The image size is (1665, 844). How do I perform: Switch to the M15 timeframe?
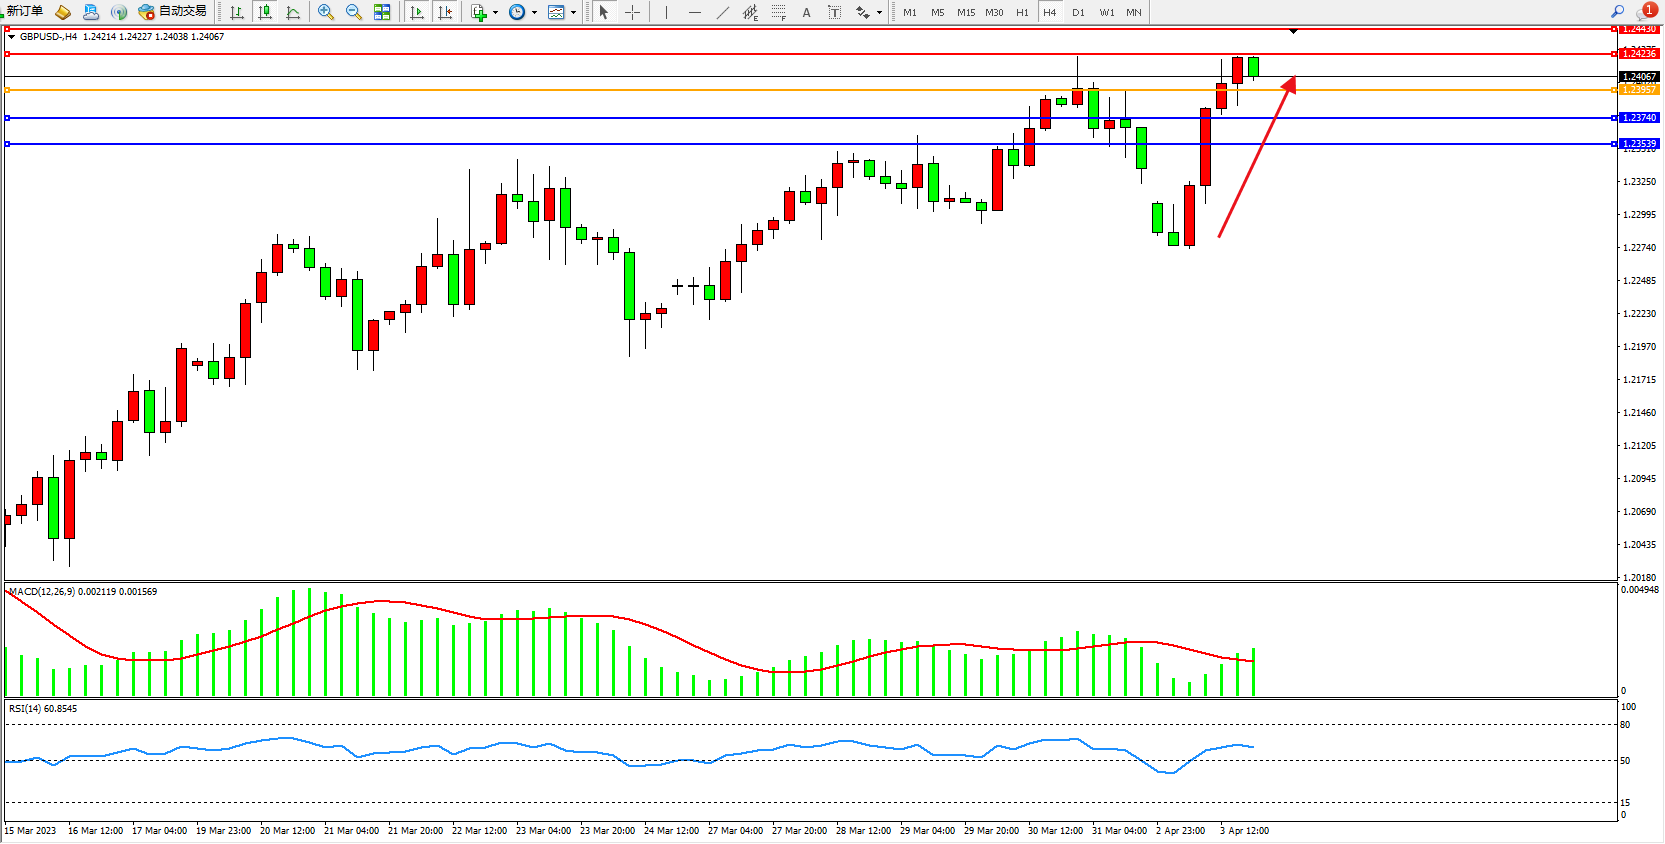(965, 12)
